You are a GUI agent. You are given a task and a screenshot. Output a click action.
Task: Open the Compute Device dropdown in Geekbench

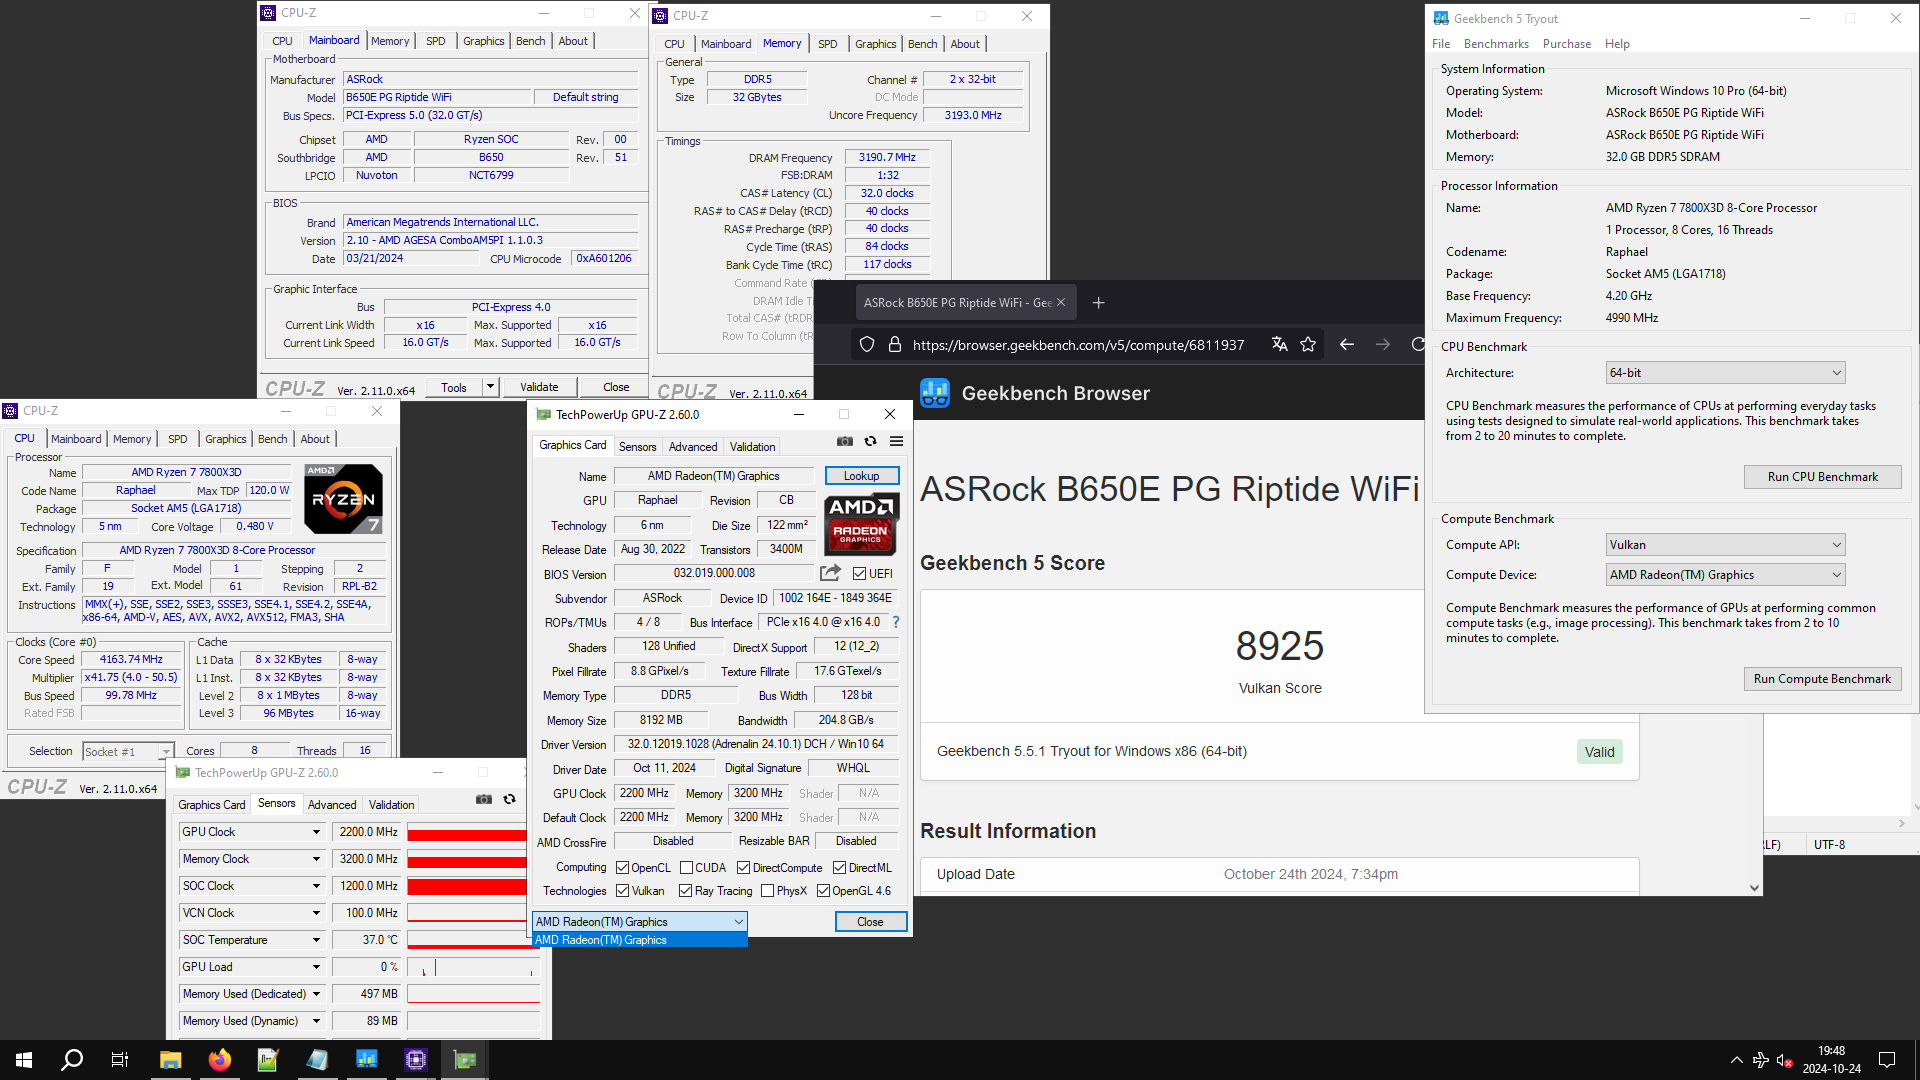1725,575
